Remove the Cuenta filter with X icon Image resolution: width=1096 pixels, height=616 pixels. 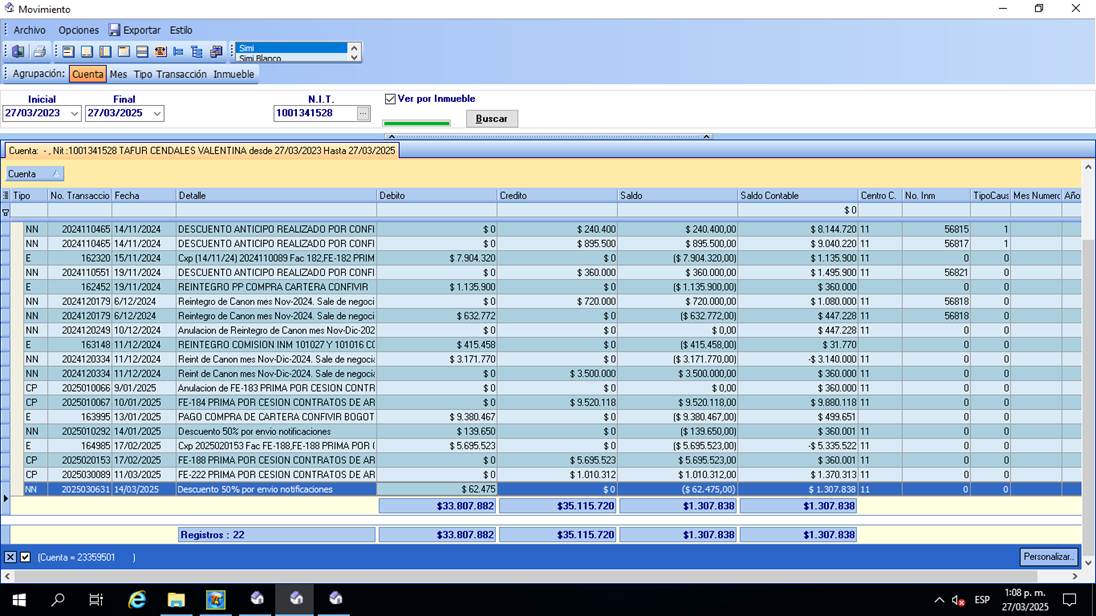pos(10,557)
